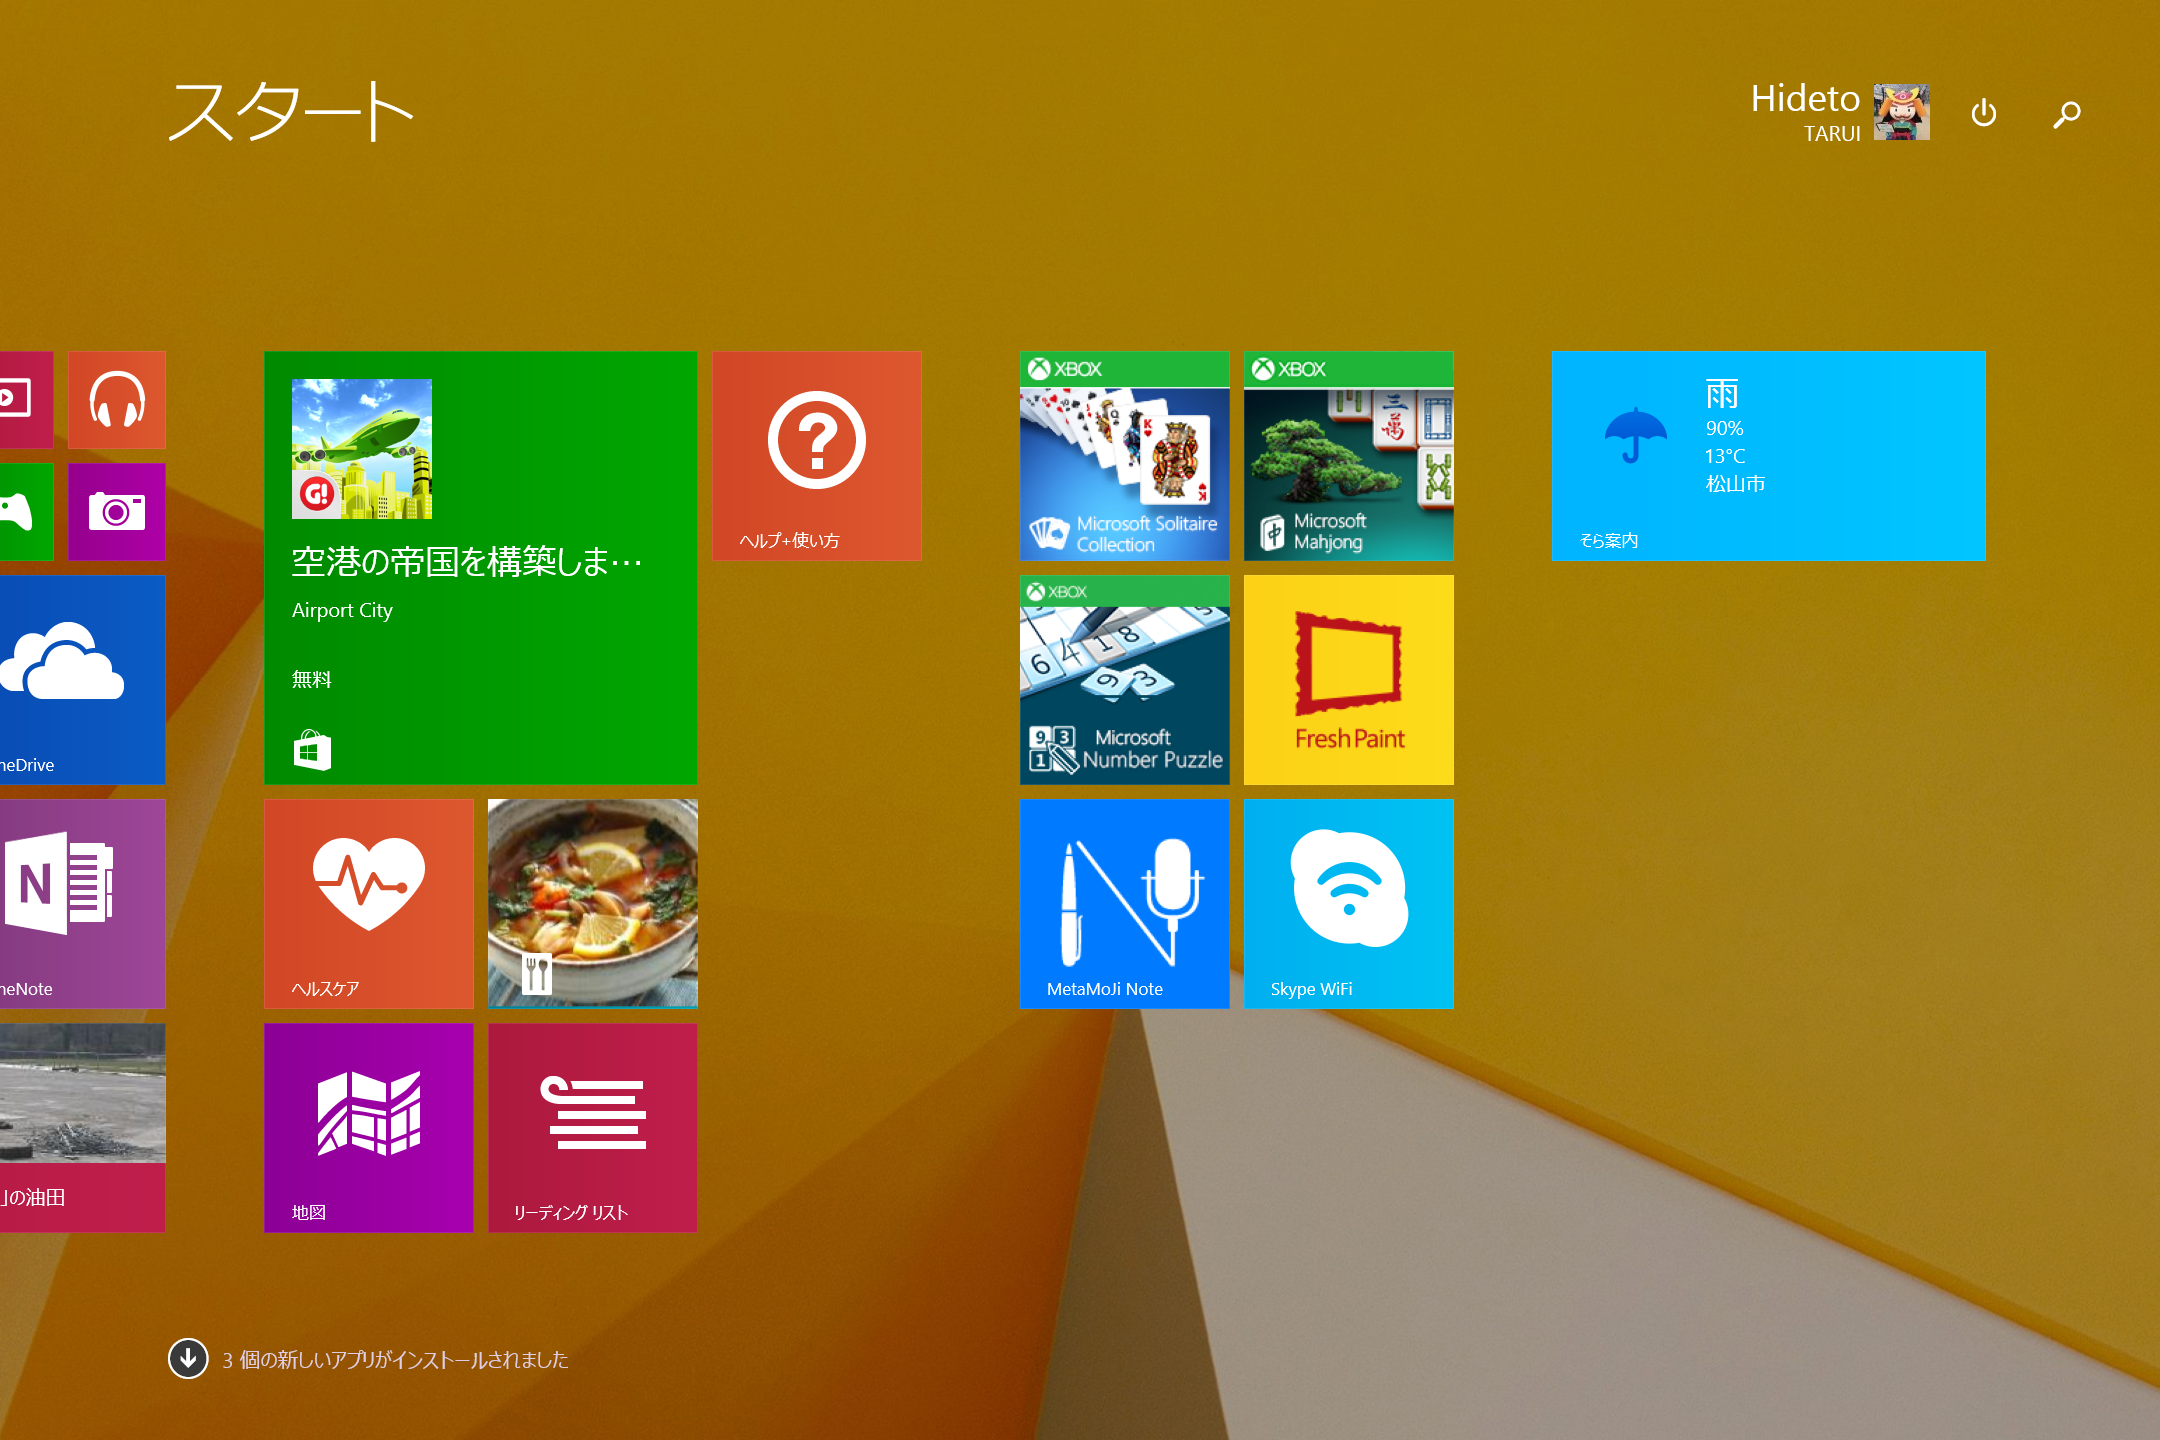The image size is (2160, 1440).
Task: Open the リーディング リスト tile
Action: 592,1127
